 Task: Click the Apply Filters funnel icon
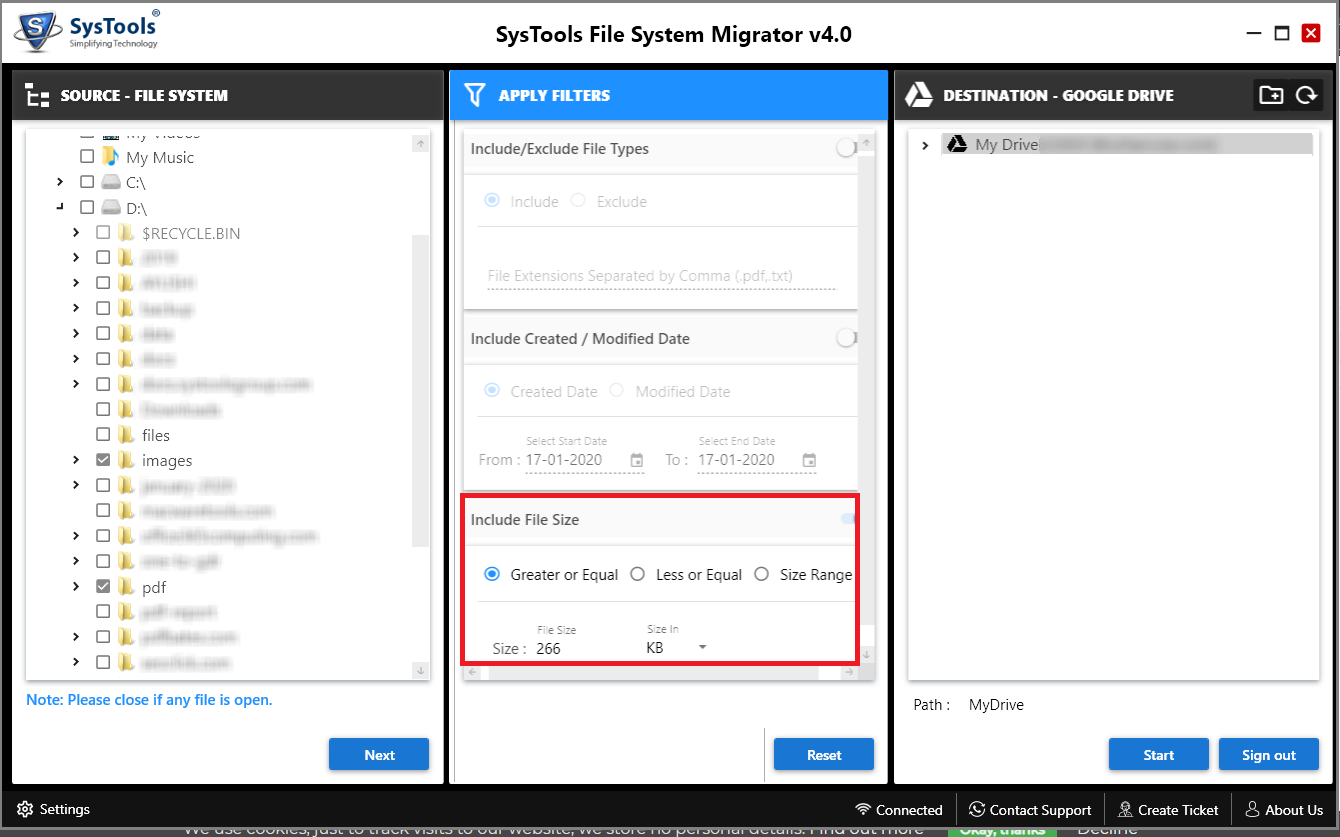click(x=476, y=96)
